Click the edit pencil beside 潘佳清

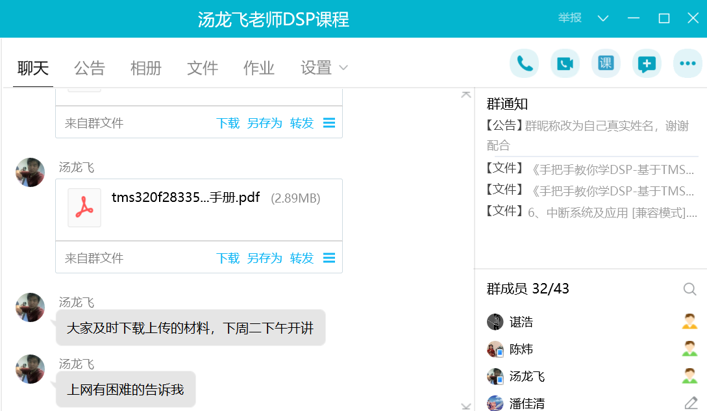pos(690,403)
